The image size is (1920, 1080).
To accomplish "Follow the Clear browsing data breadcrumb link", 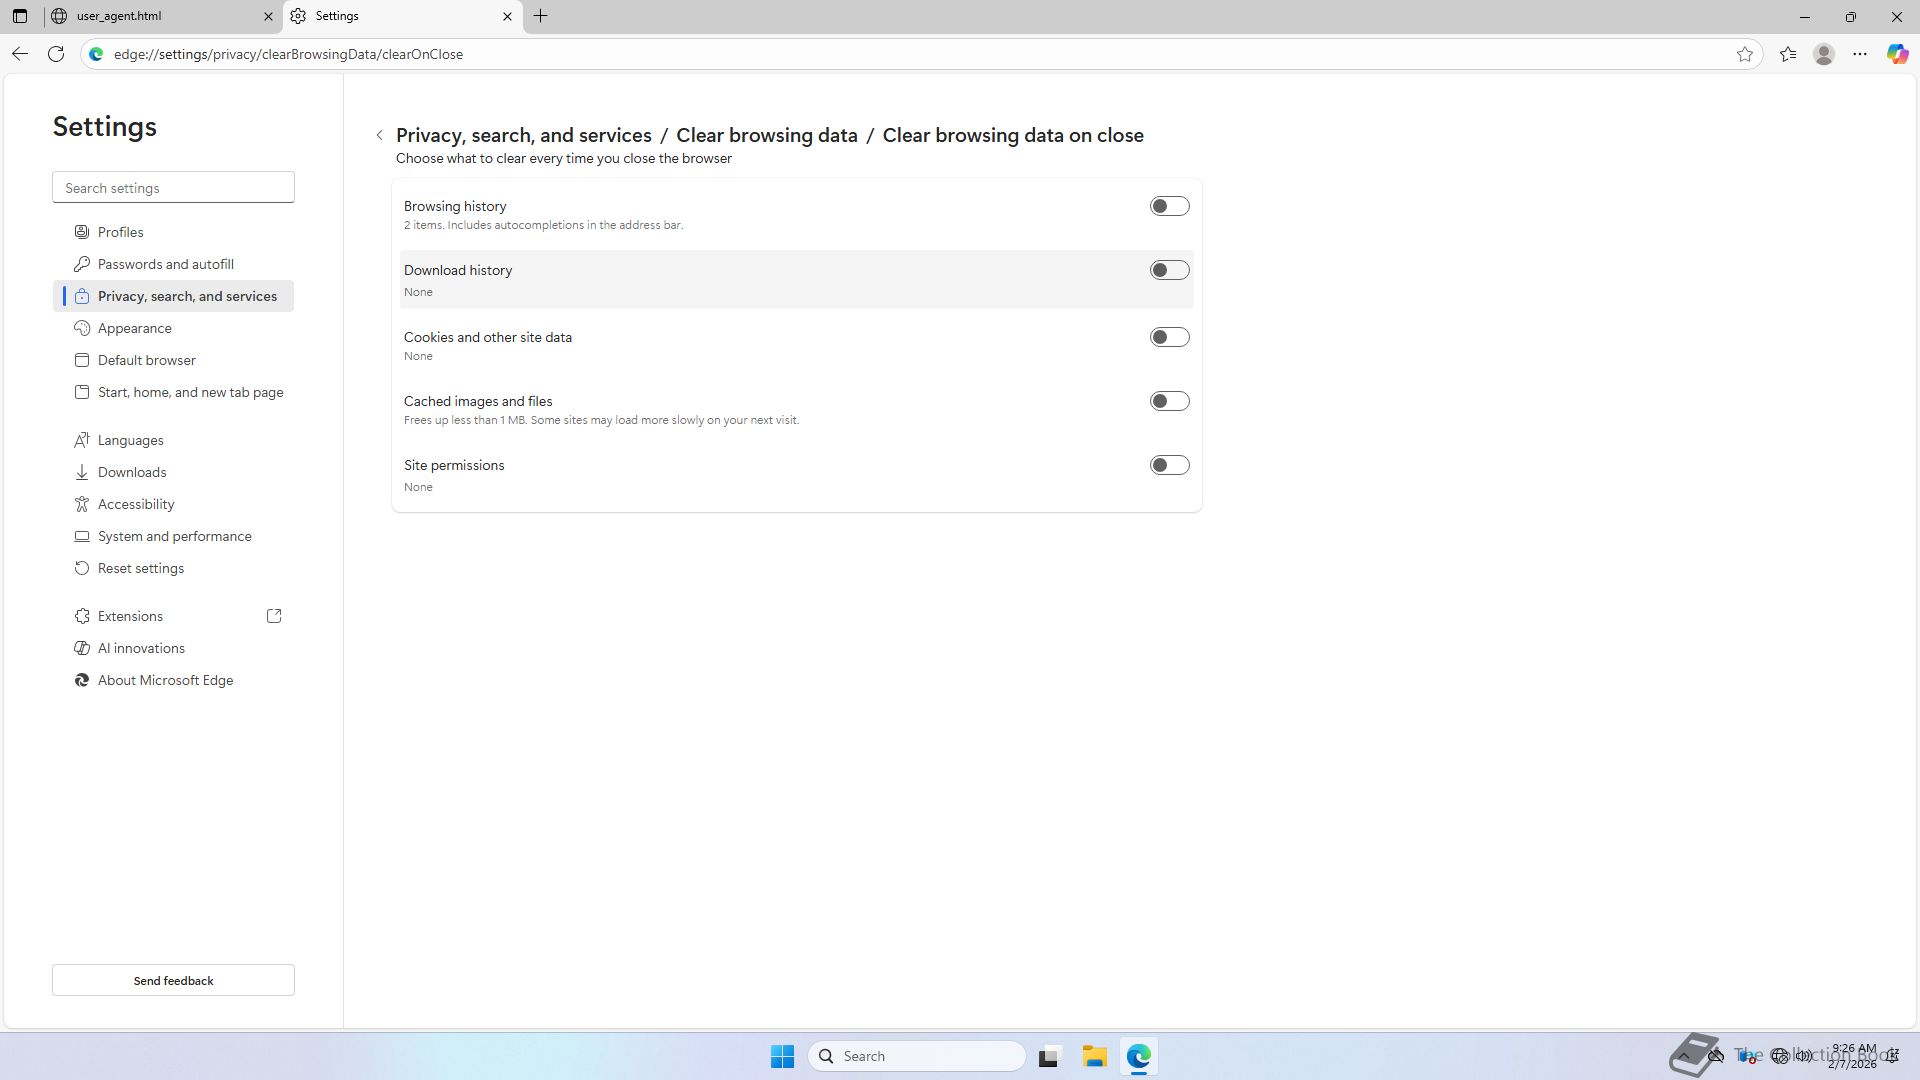I will [x=766, y=135].
